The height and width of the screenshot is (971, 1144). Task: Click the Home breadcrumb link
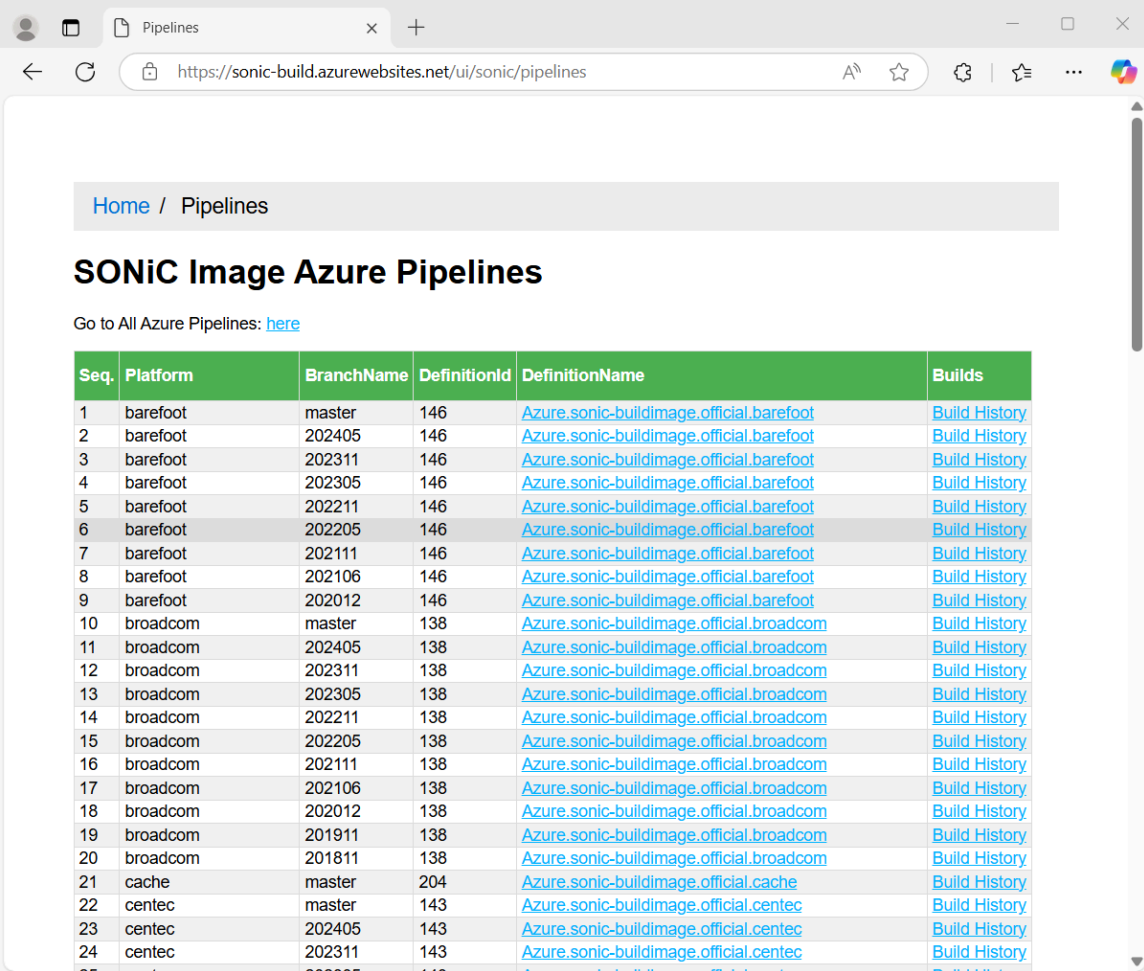tap(121, 206)
